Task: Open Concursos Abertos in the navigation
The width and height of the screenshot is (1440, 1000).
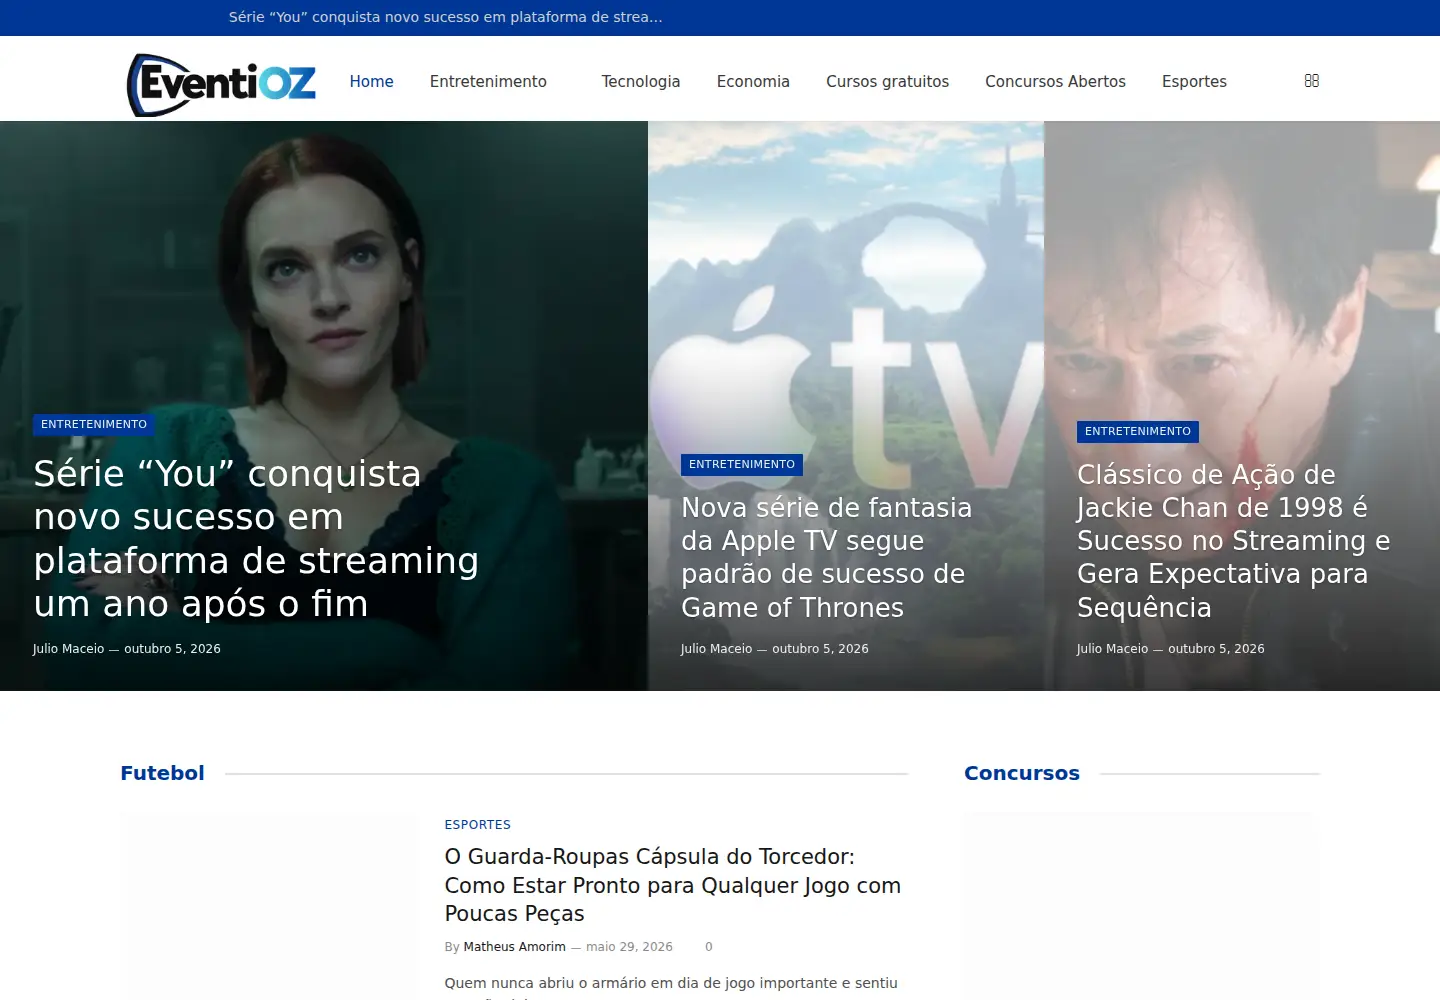Action: (1055, 82)
